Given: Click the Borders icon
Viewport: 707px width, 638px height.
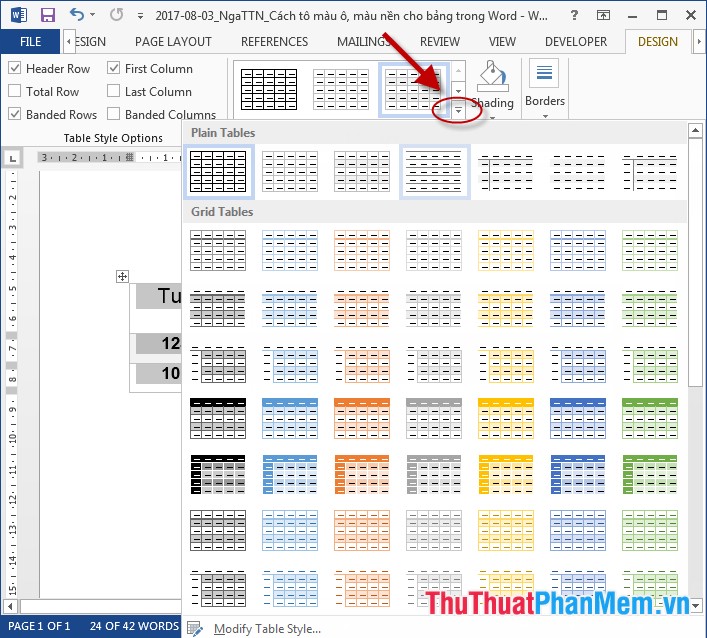Looking at the screenshot, I should 544,73.
